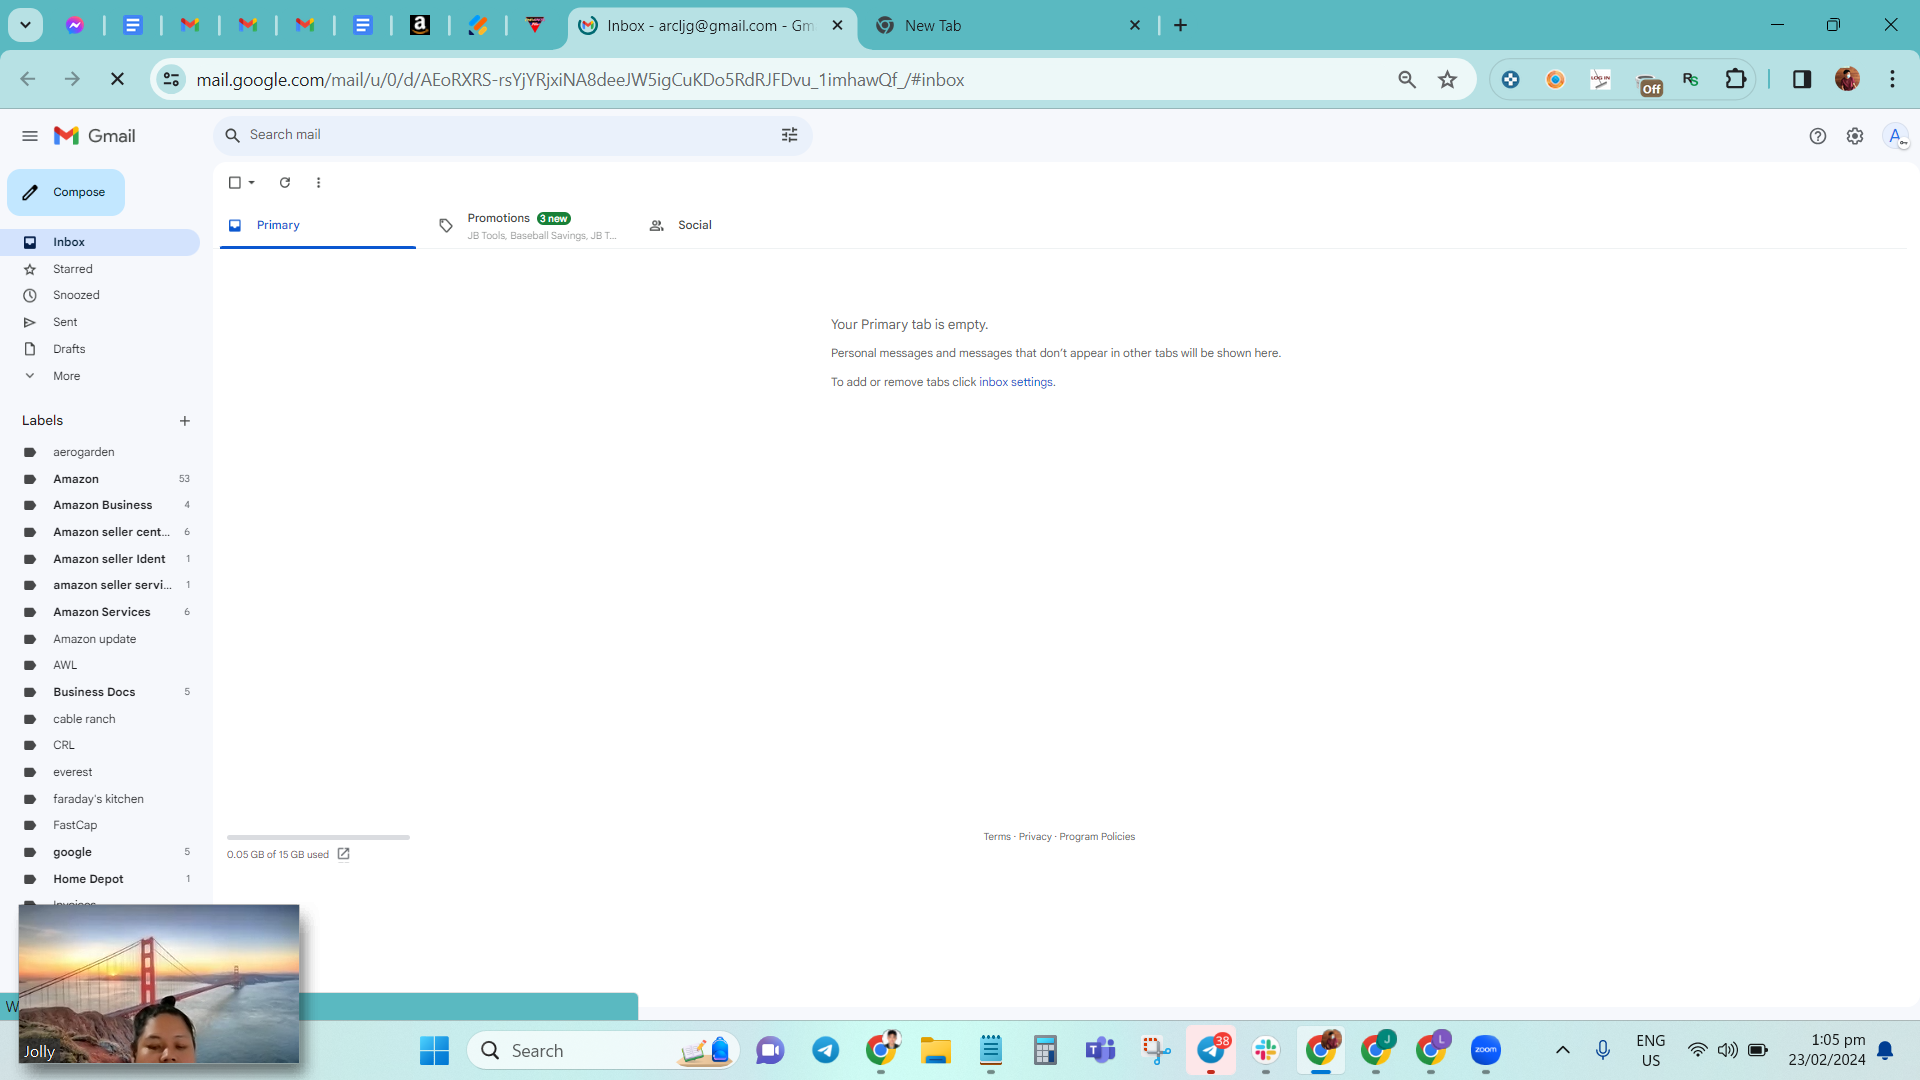The width and height of the screenshot is (1920, 1080).
Task: Open the zoom magnifier icon in address bar
Action: click(1407, 79)
